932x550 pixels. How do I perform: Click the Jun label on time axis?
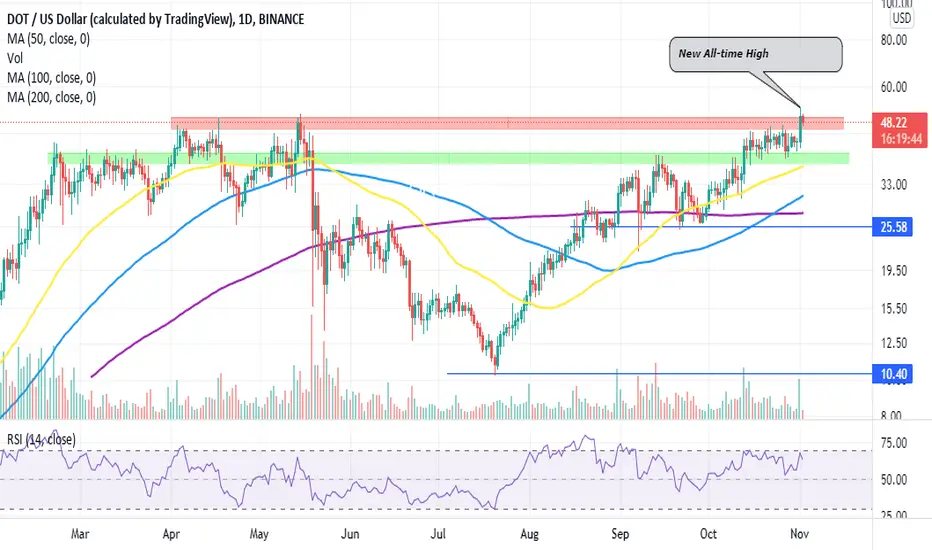[350, 534]
